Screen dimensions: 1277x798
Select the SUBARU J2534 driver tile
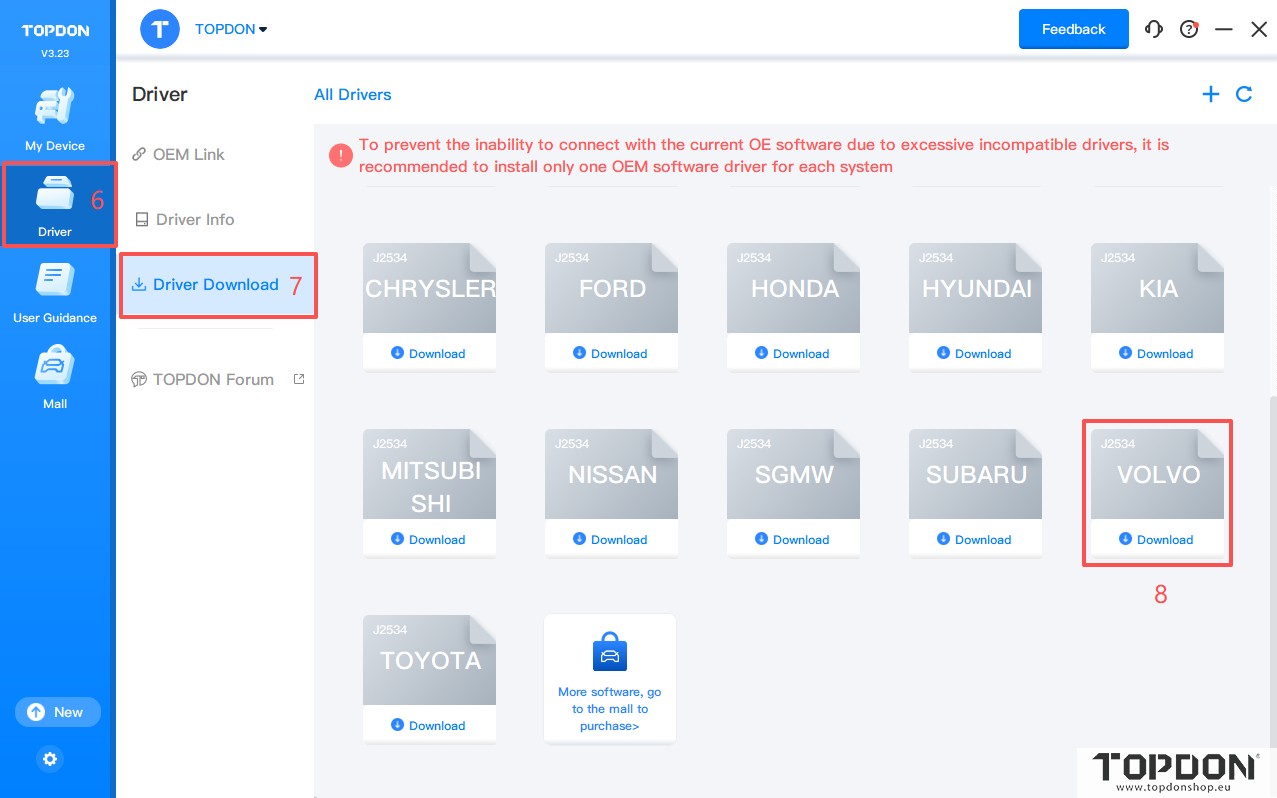(976, 474)
